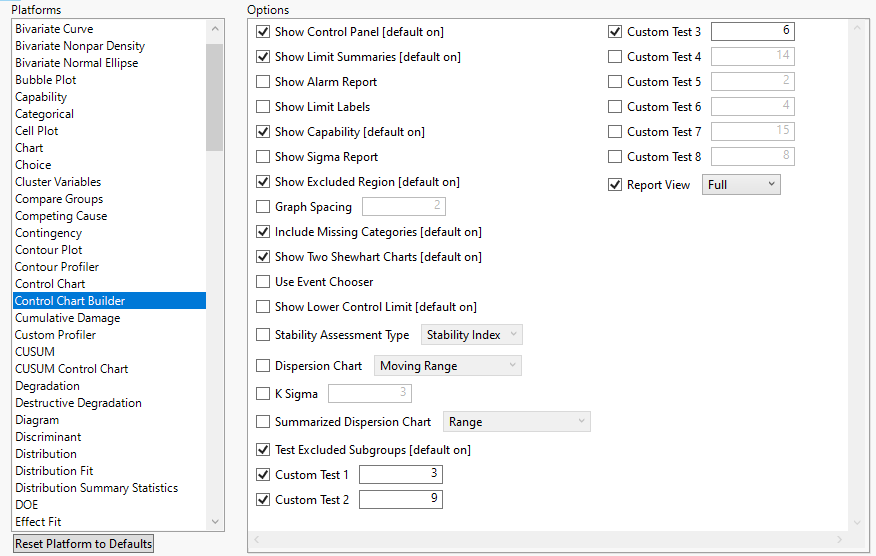876x556 pixels.
Task: Open Summarized Dispersion Chart Range dropdown
Action: click(517, 421)
